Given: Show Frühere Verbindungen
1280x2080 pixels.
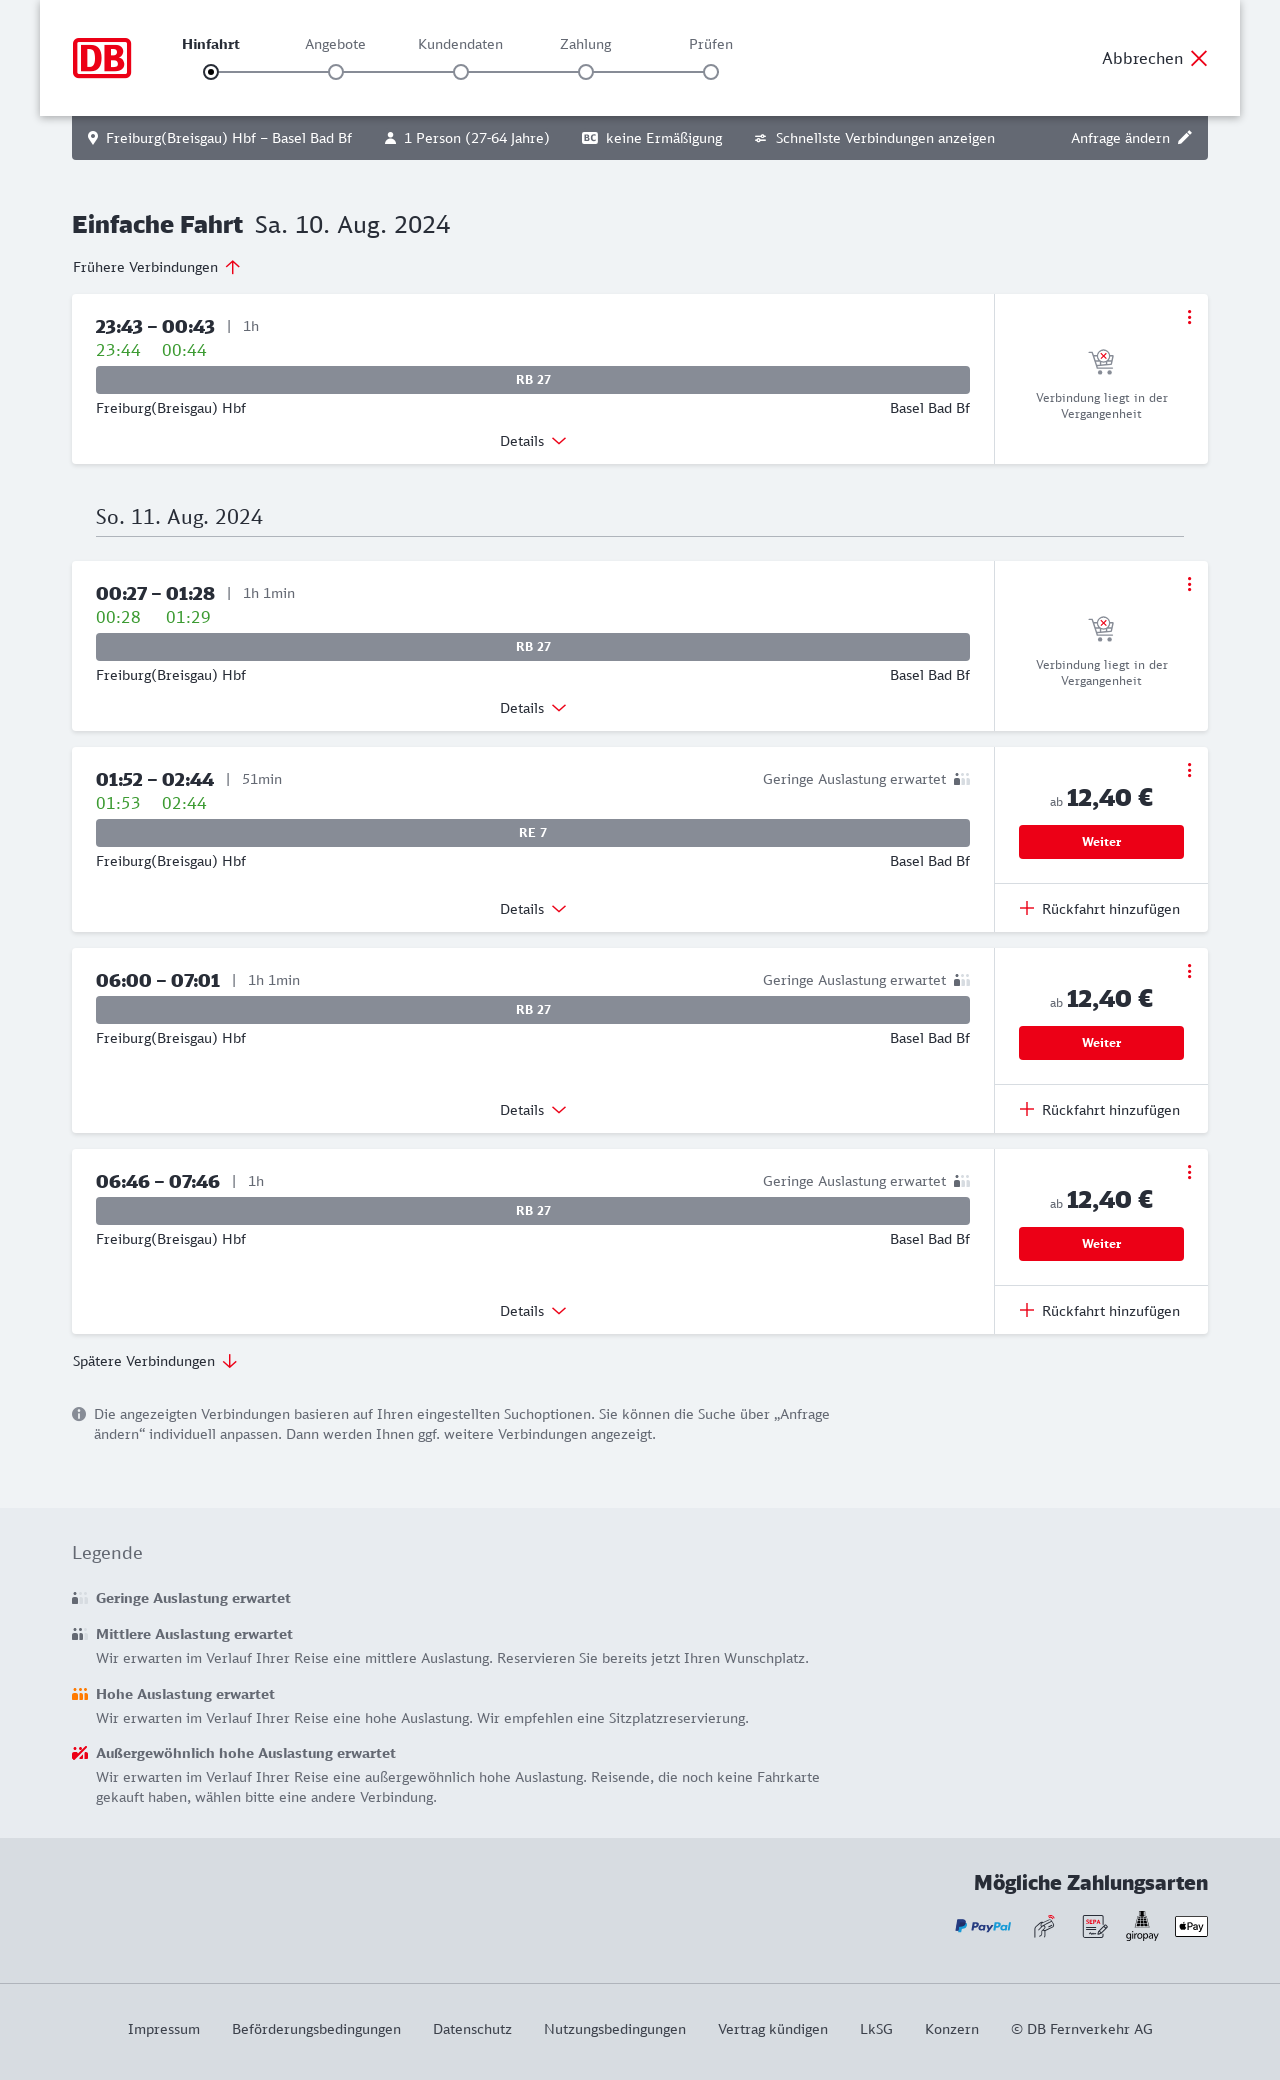Looking at the screenshot, I should pyautogui.click(x=157, y=267).
